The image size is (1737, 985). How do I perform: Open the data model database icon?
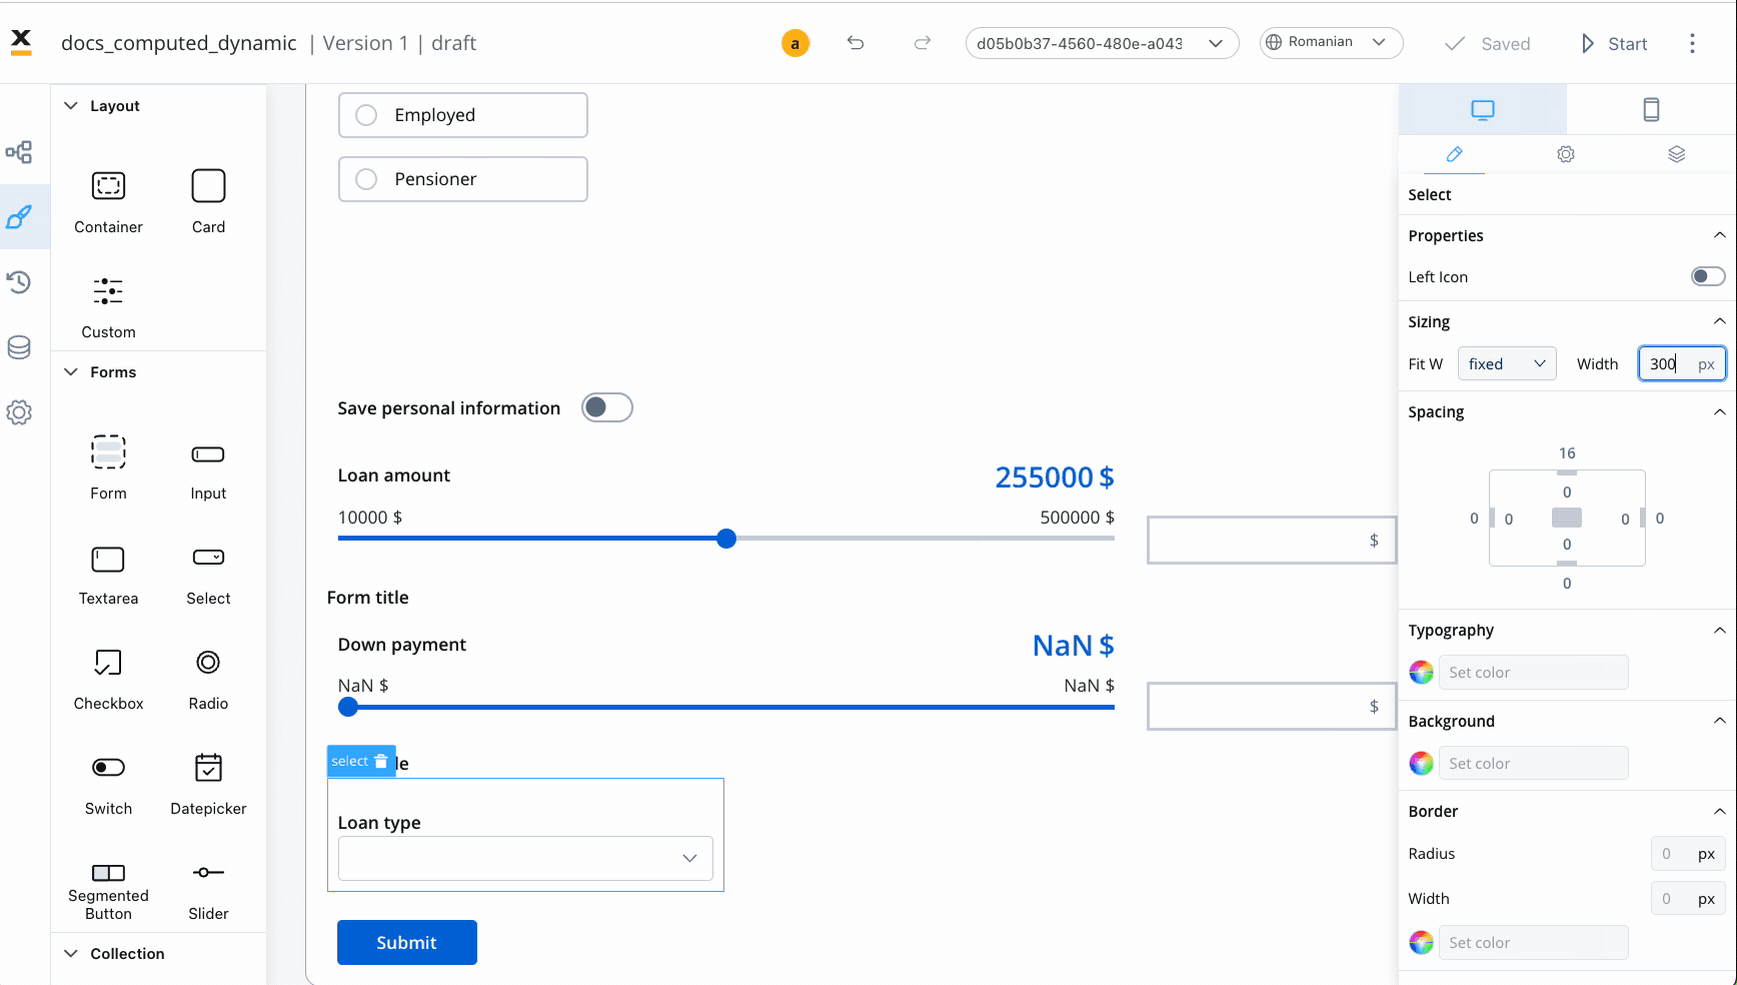[19, 347]
